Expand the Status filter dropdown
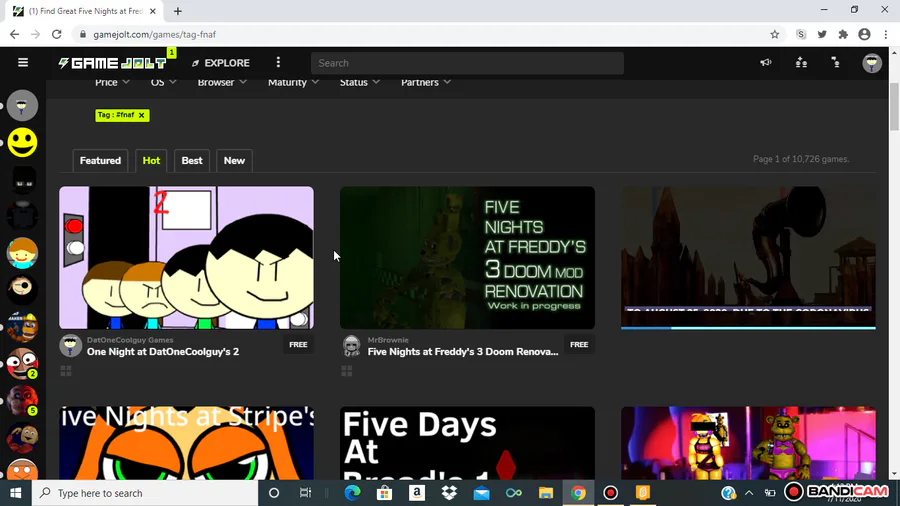 click(x=359, y=83)
